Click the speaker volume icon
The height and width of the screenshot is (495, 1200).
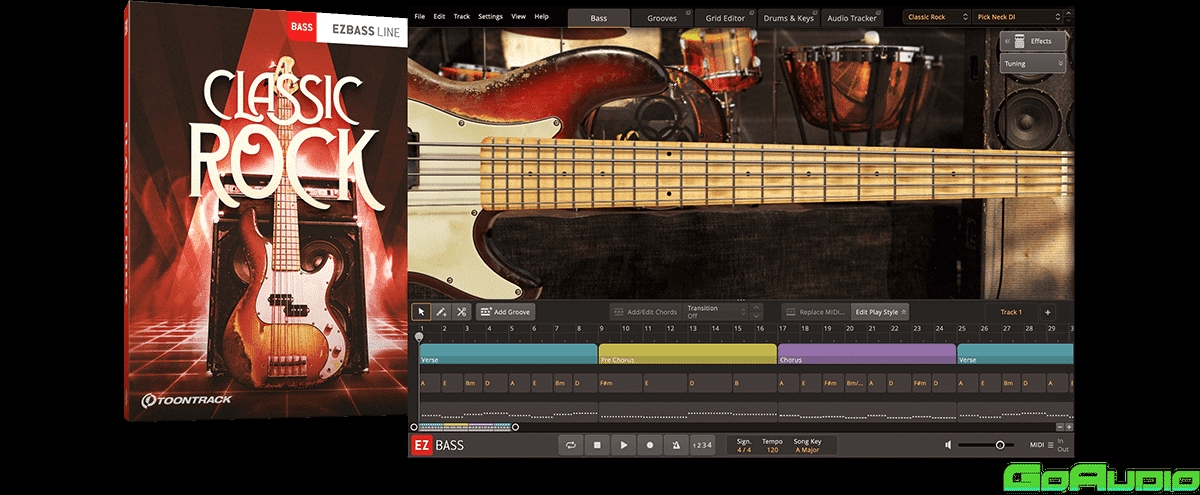point(948,444)
